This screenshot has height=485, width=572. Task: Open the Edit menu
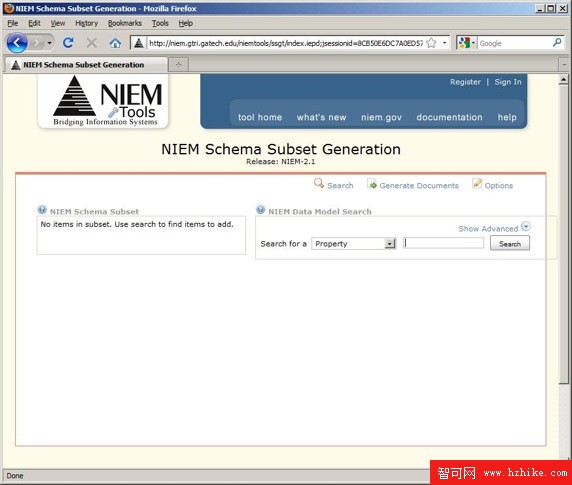(34, 23)
